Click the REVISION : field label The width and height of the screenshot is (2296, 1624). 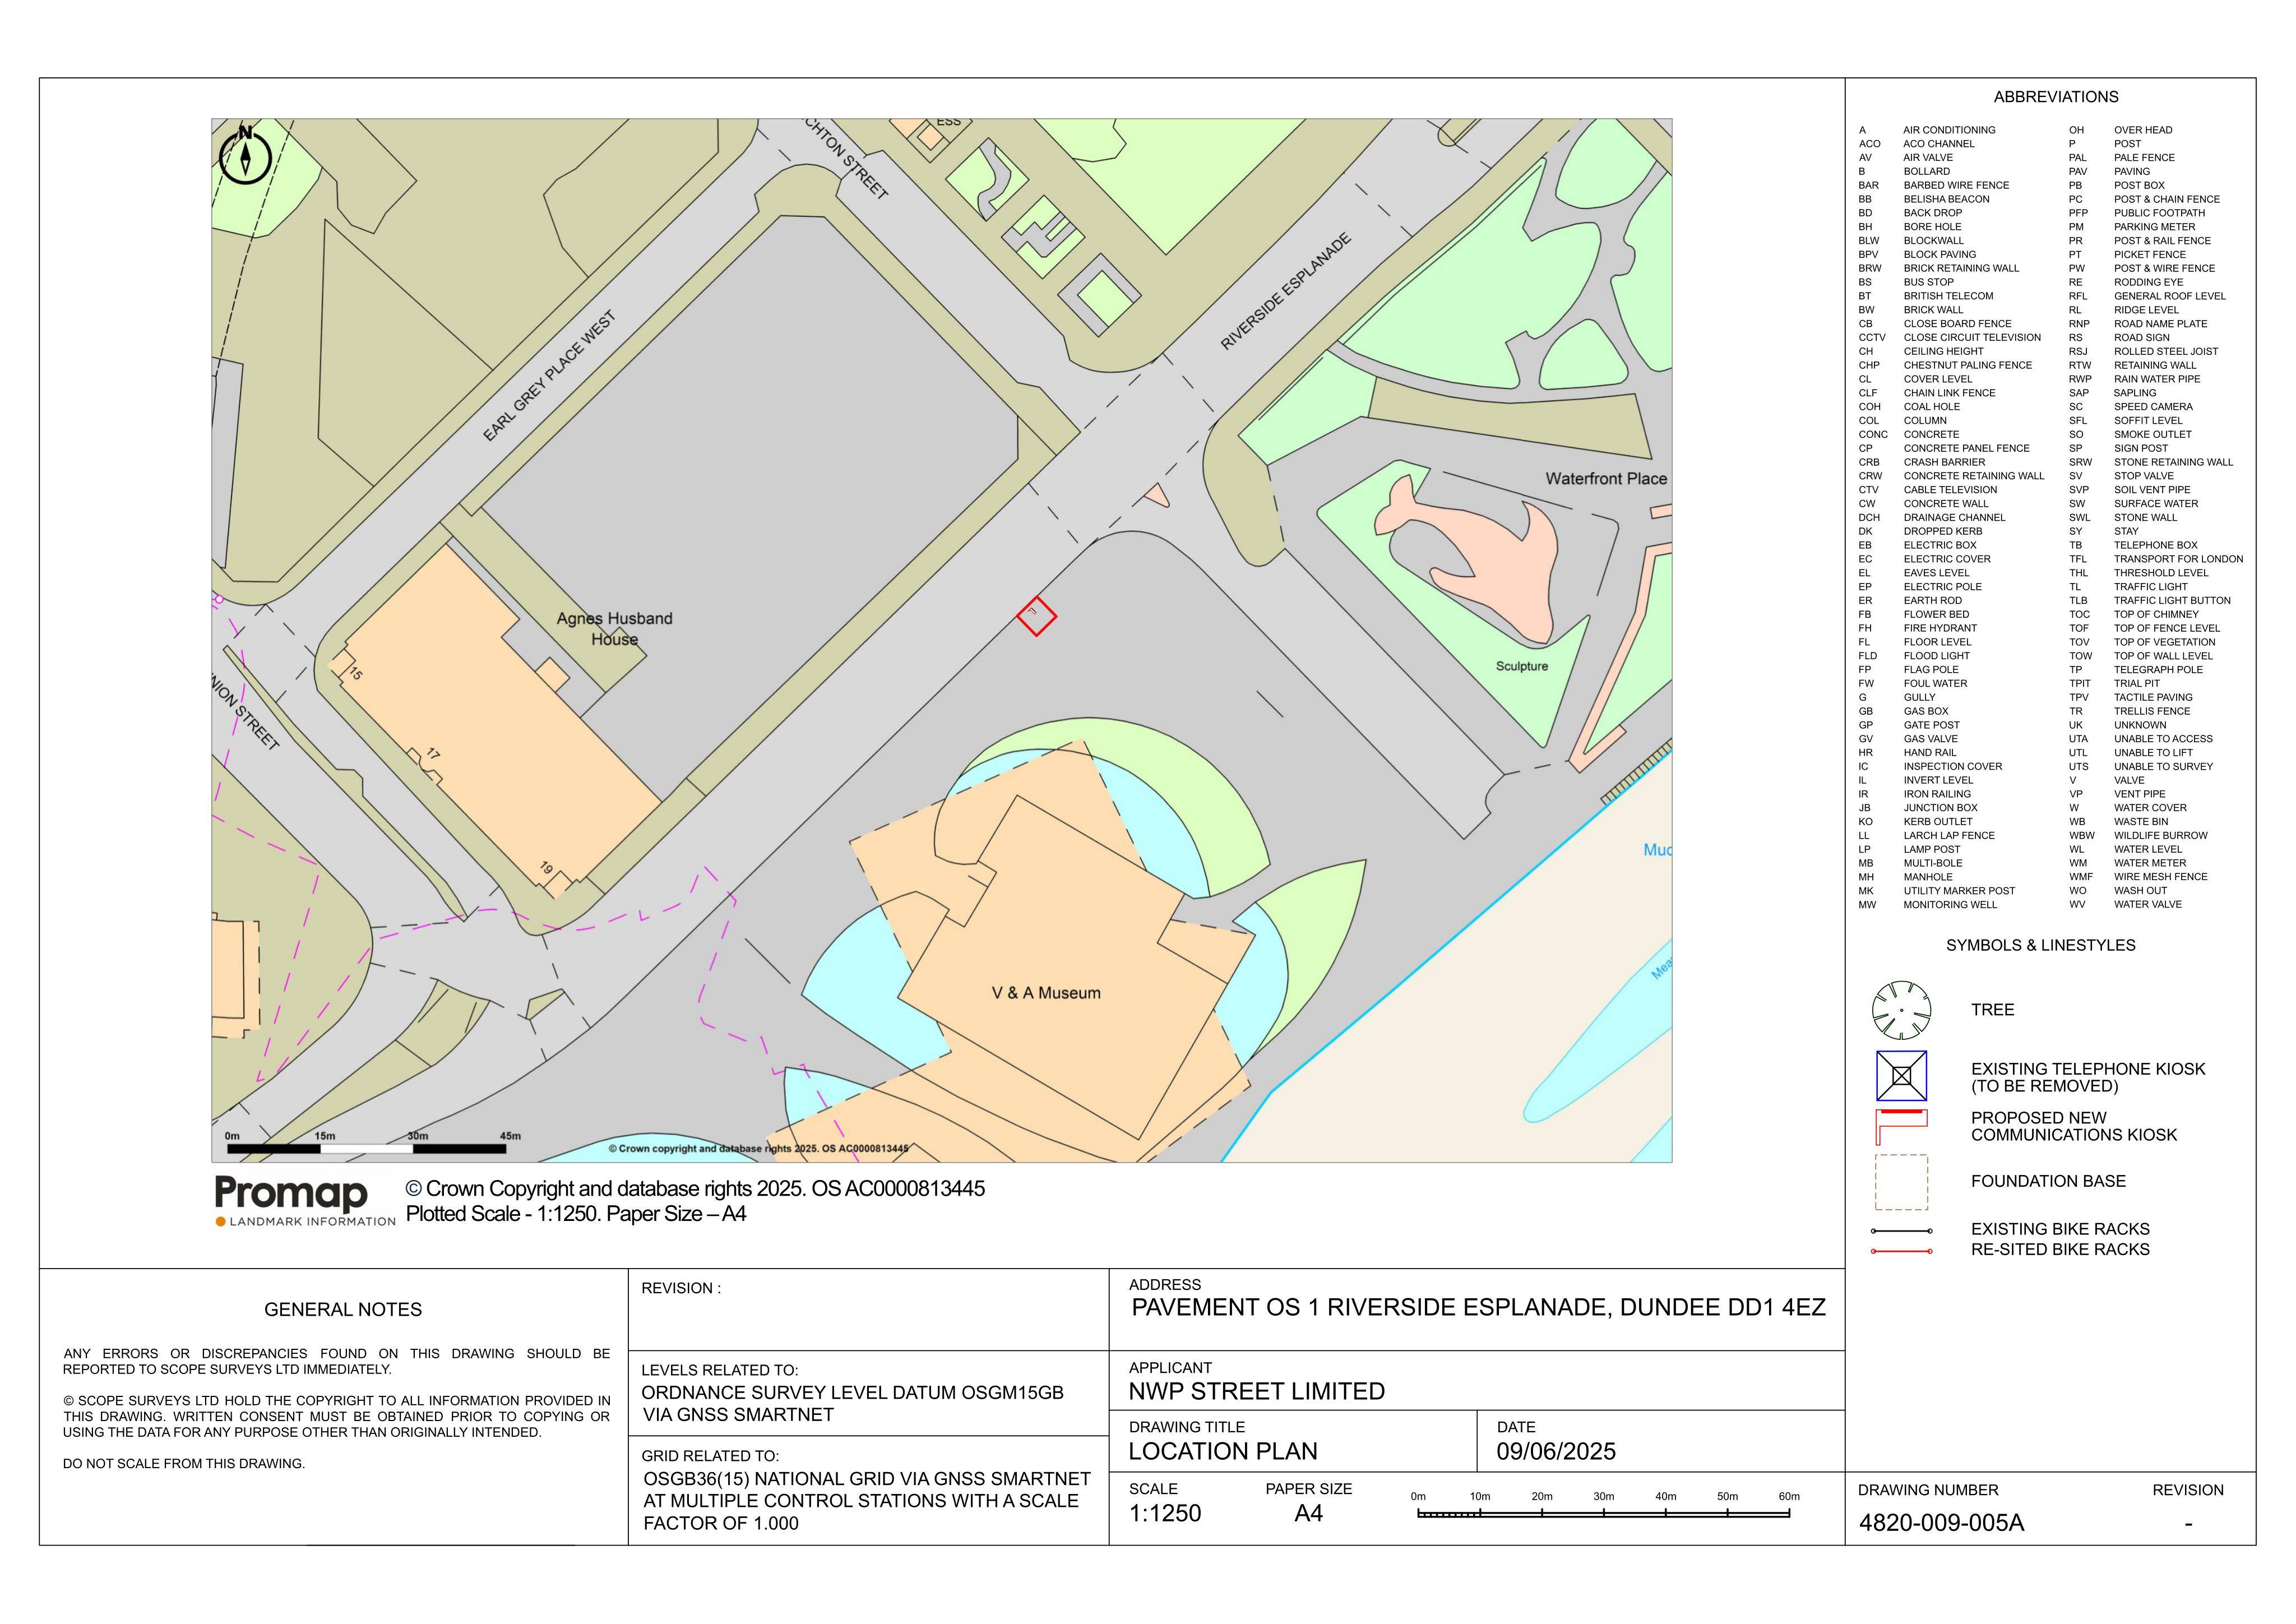click(681, 1288)
